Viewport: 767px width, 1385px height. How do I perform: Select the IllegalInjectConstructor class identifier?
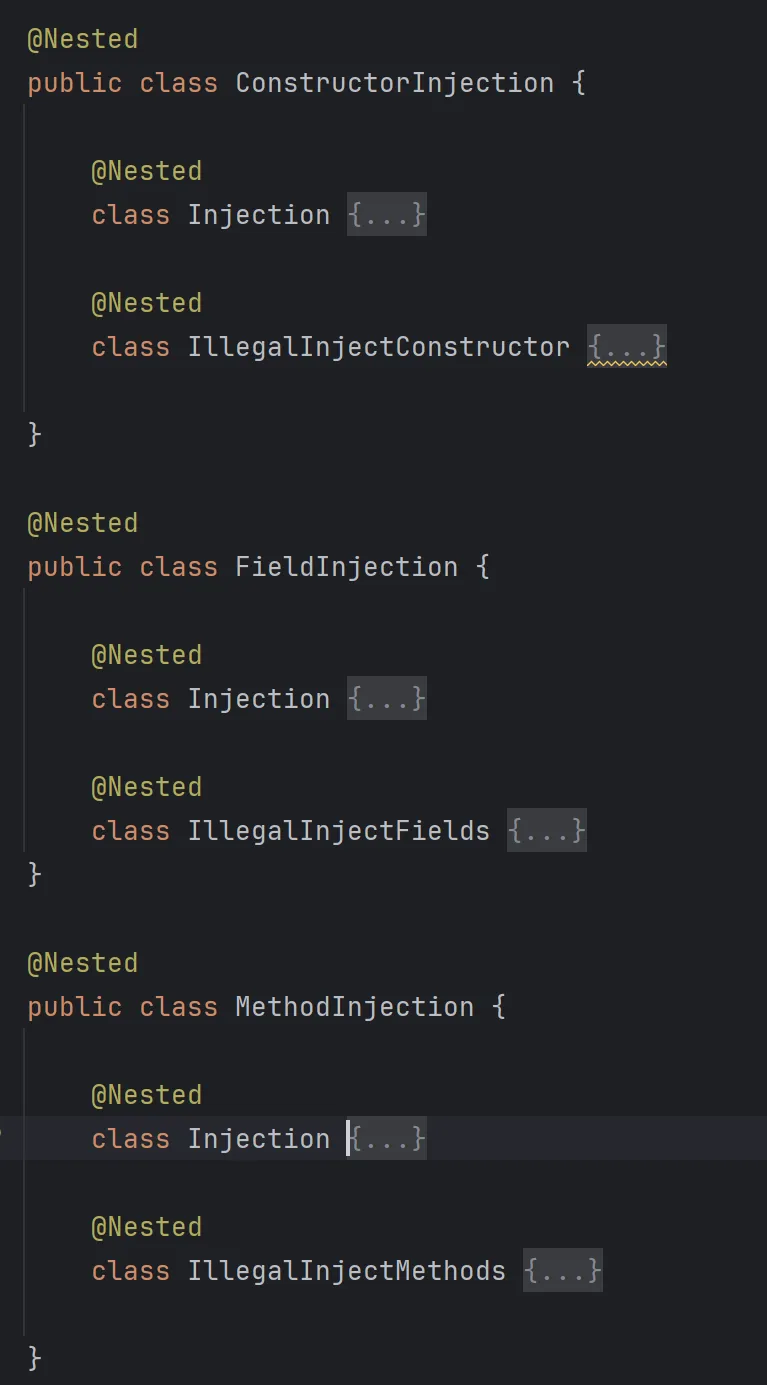point(378,347)
